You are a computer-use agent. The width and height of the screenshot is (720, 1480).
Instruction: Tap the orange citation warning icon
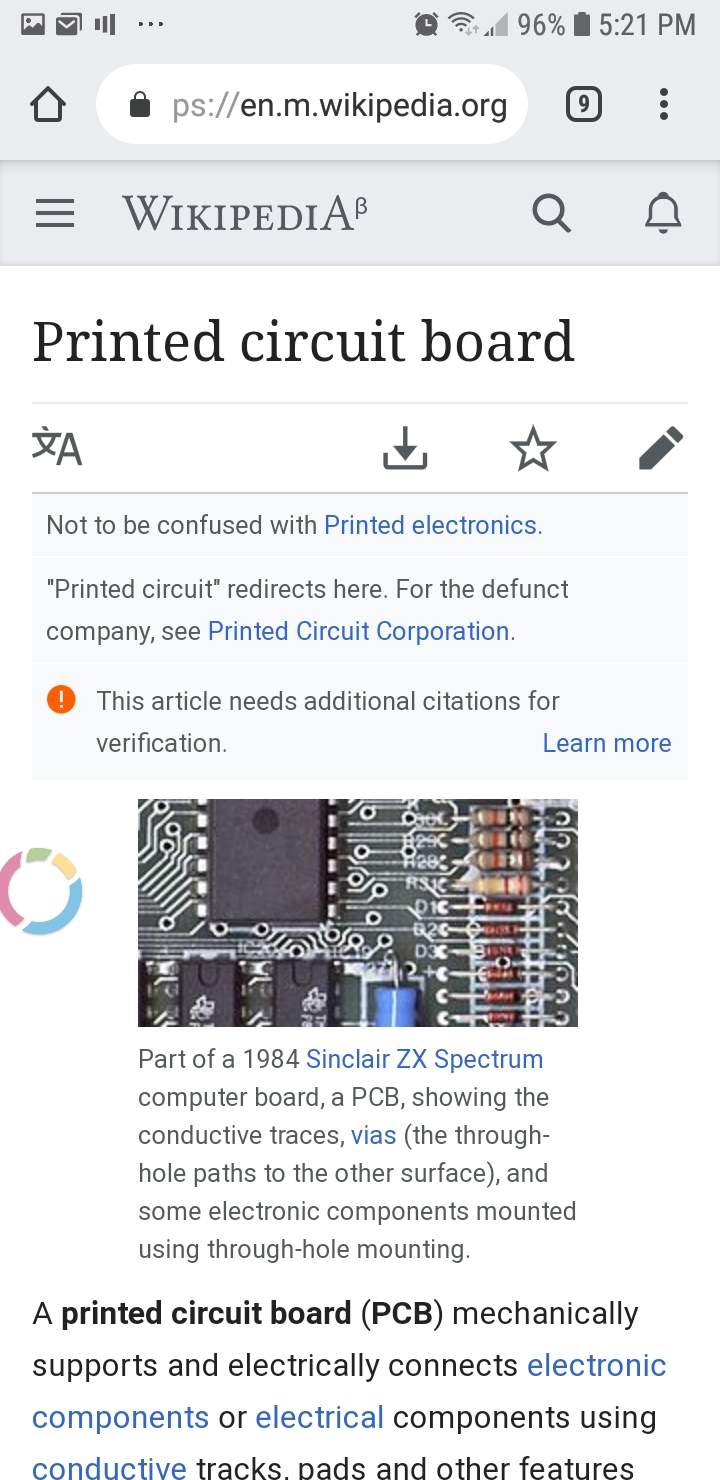pyautogui.click(x=61, y=699)
